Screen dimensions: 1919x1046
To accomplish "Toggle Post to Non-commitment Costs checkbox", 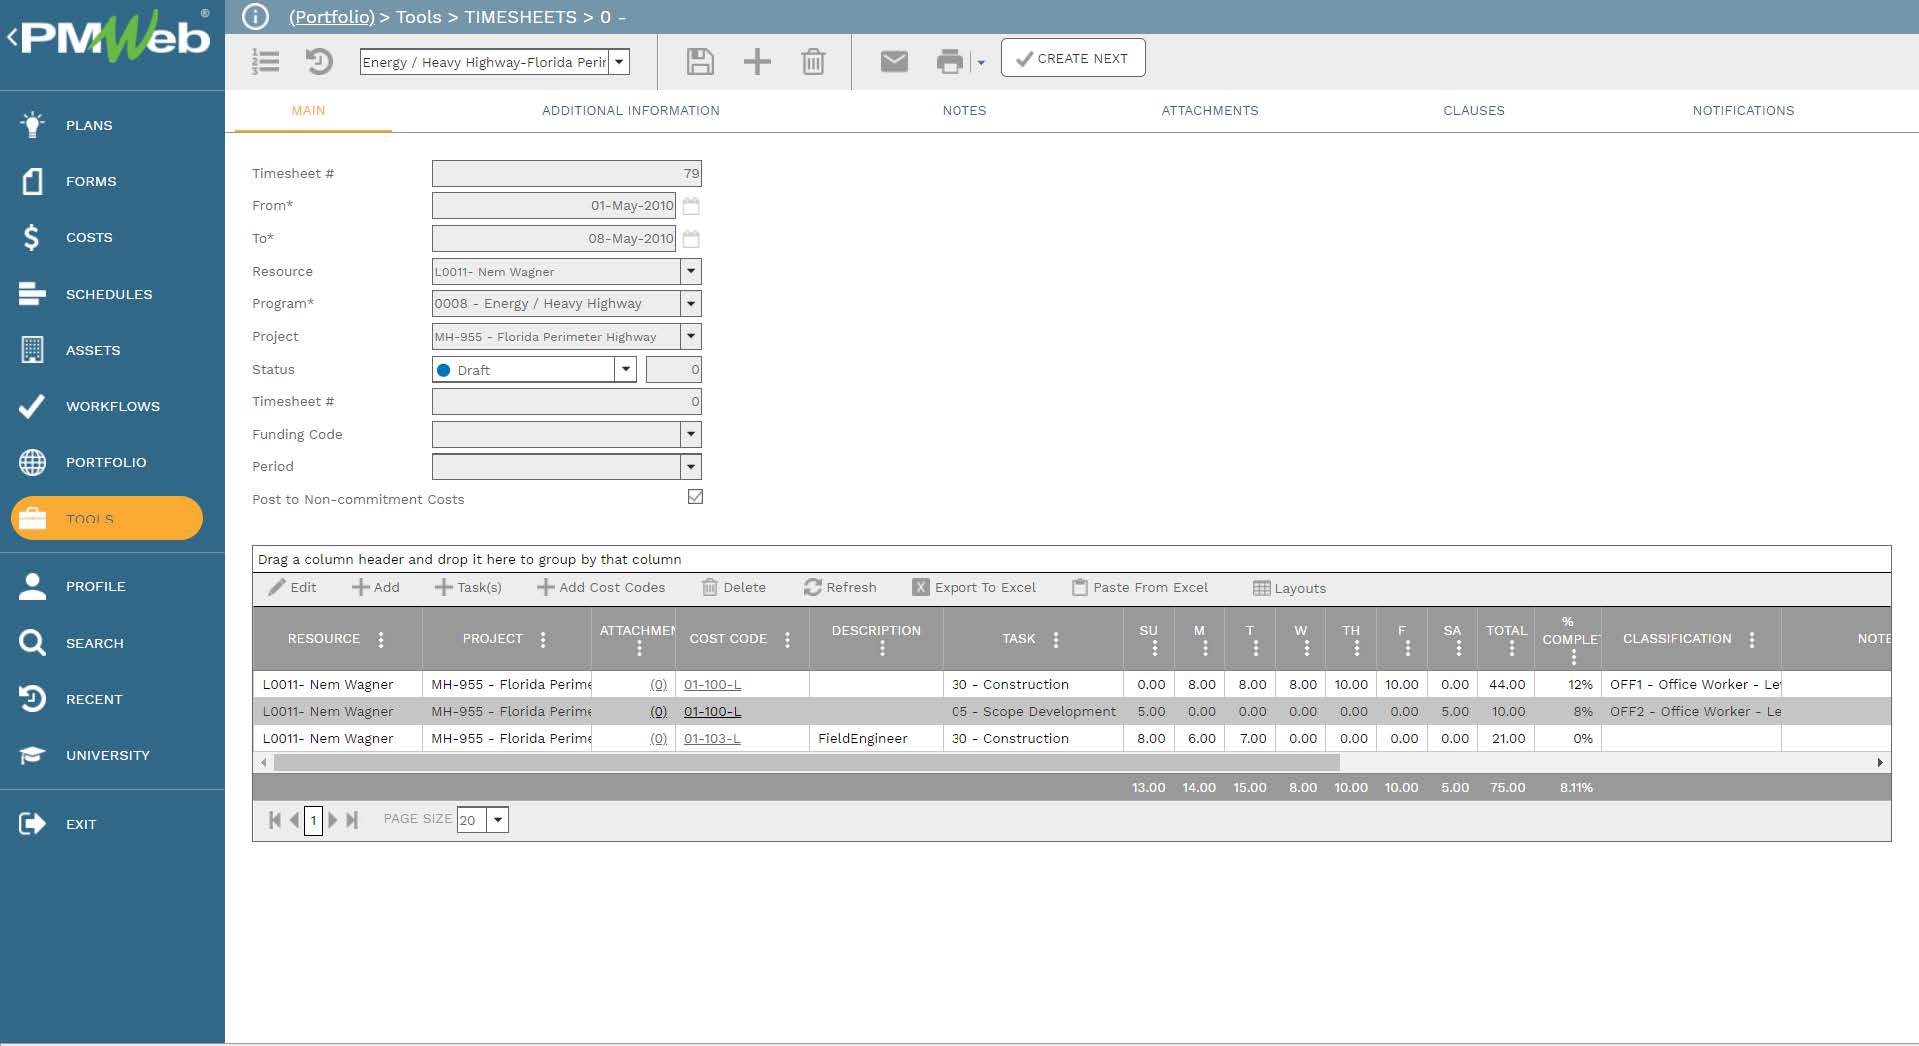I will coord(695,497).
